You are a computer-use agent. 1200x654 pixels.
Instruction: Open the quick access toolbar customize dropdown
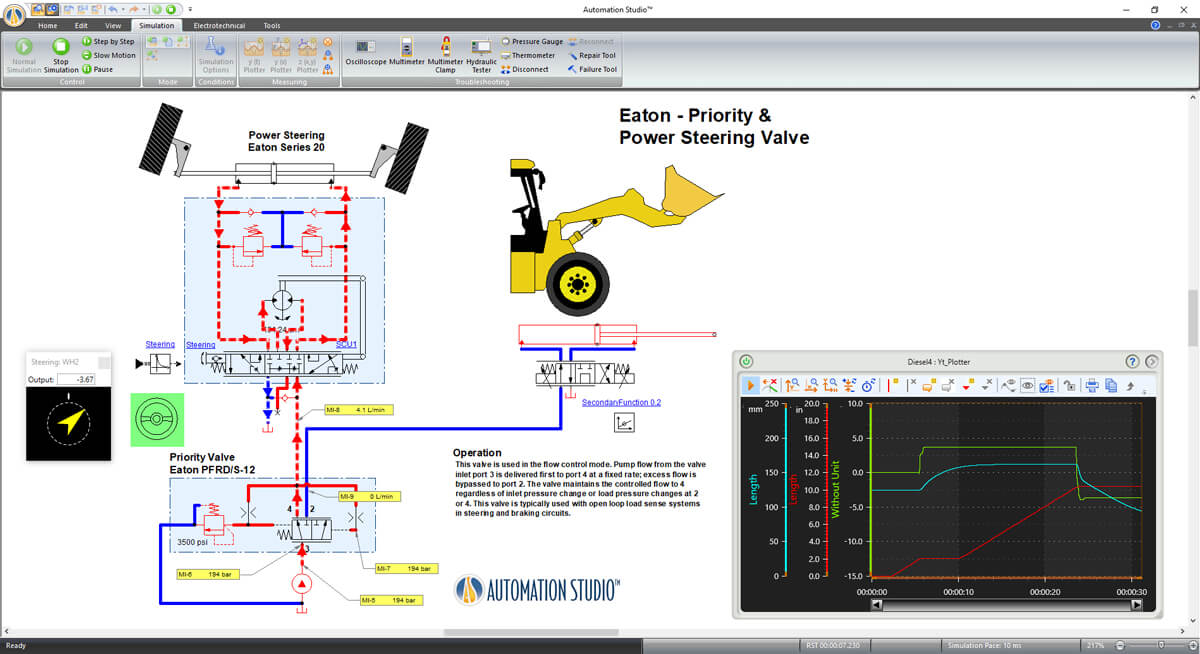190,9
